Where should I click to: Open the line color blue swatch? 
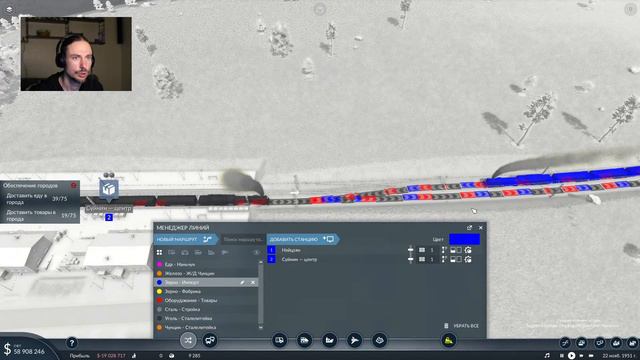[x=464, y=239]
